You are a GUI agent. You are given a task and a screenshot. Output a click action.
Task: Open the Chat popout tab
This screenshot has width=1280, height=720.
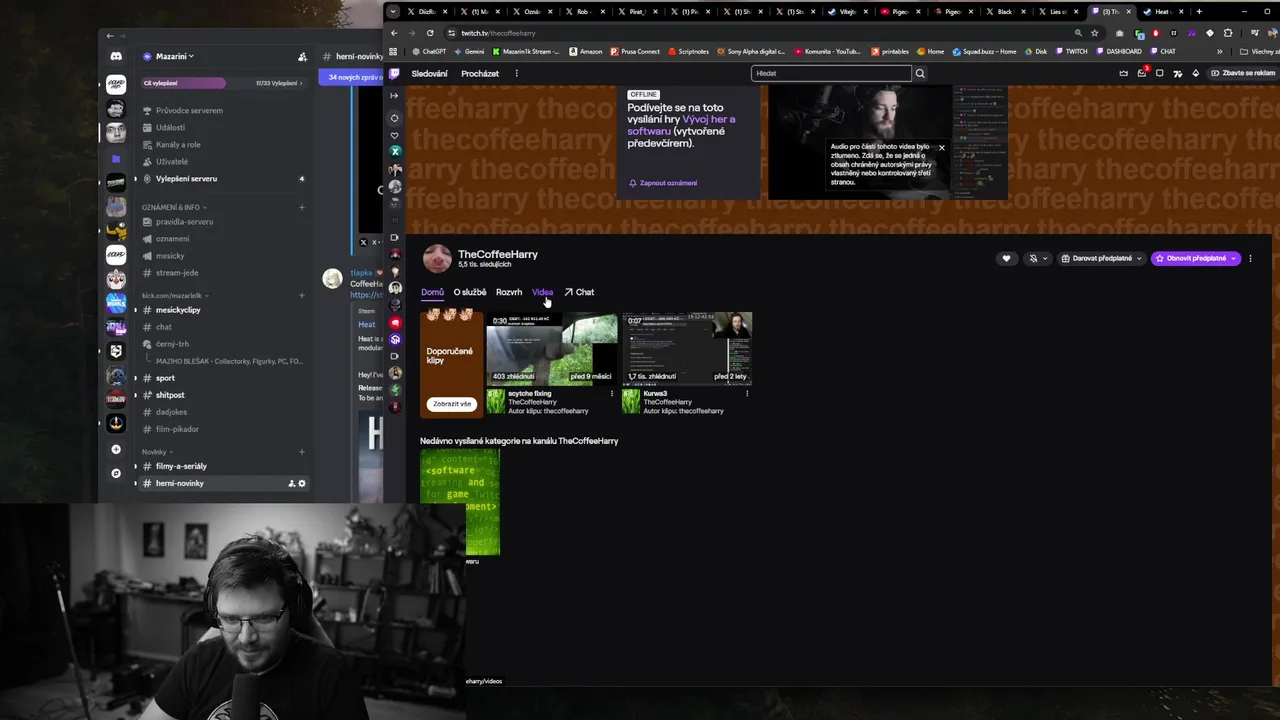[579, 292]
